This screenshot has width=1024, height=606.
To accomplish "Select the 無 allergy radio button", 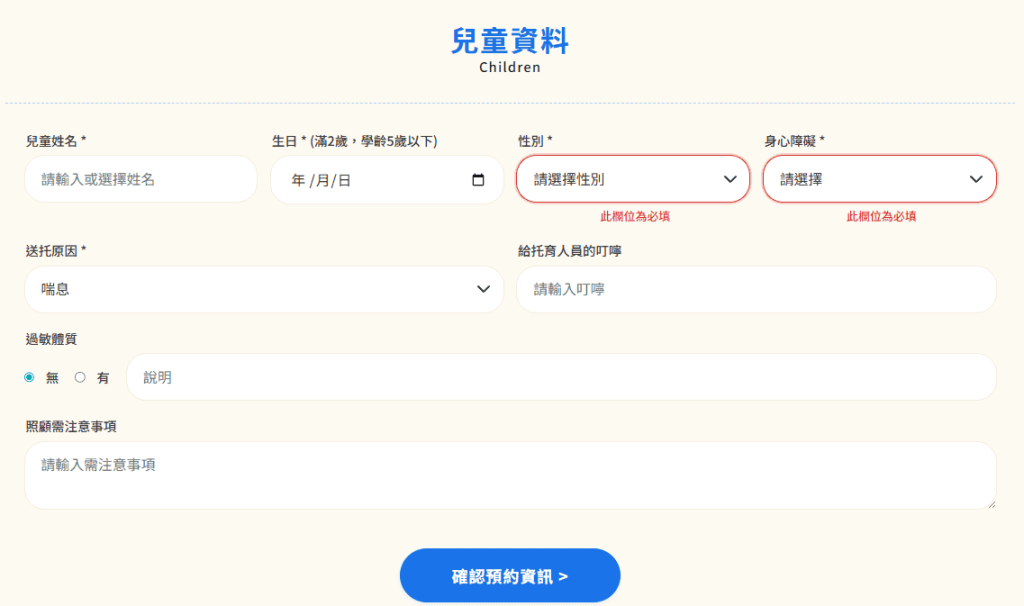I will tap(30, 377).
